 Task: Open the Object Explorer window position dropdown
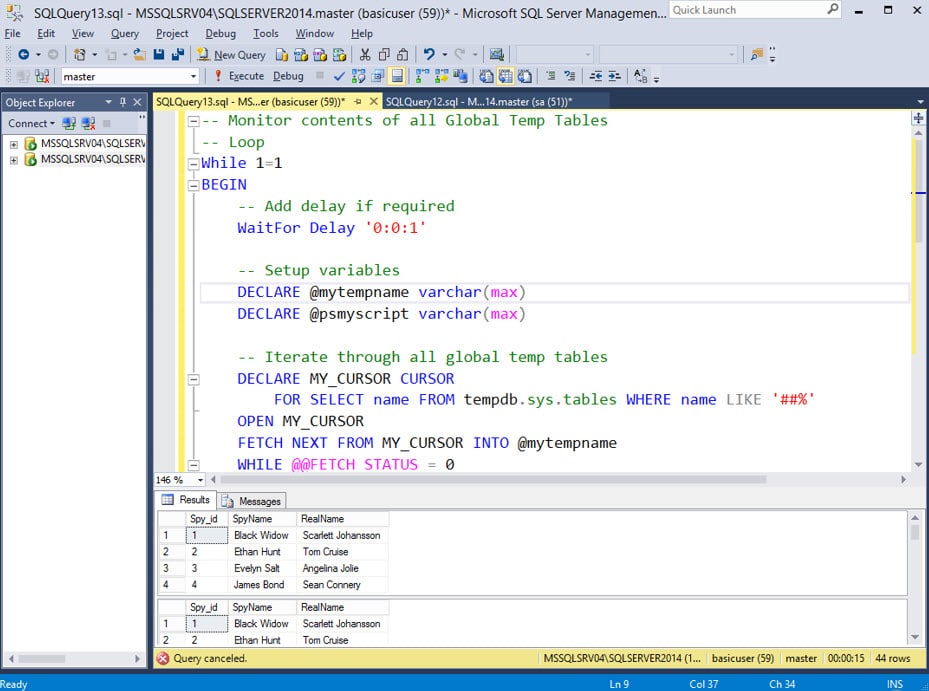[x=108, y=102]
